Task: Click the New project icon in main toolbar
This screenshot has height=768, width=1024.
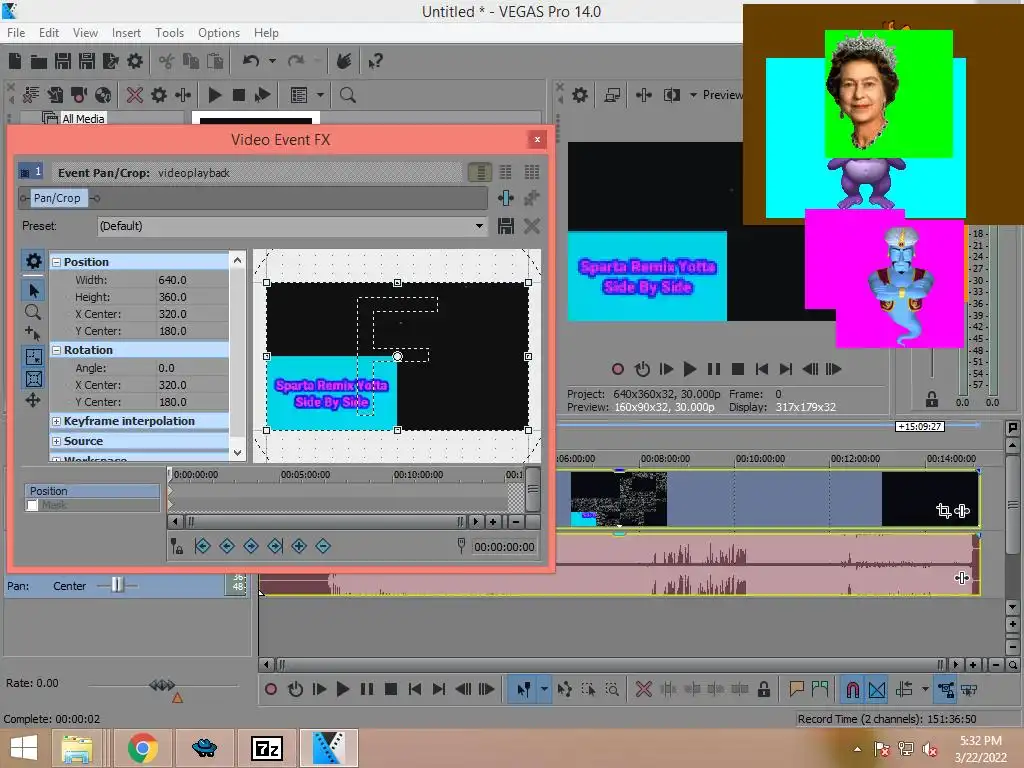Action: [x=15, y=61]
